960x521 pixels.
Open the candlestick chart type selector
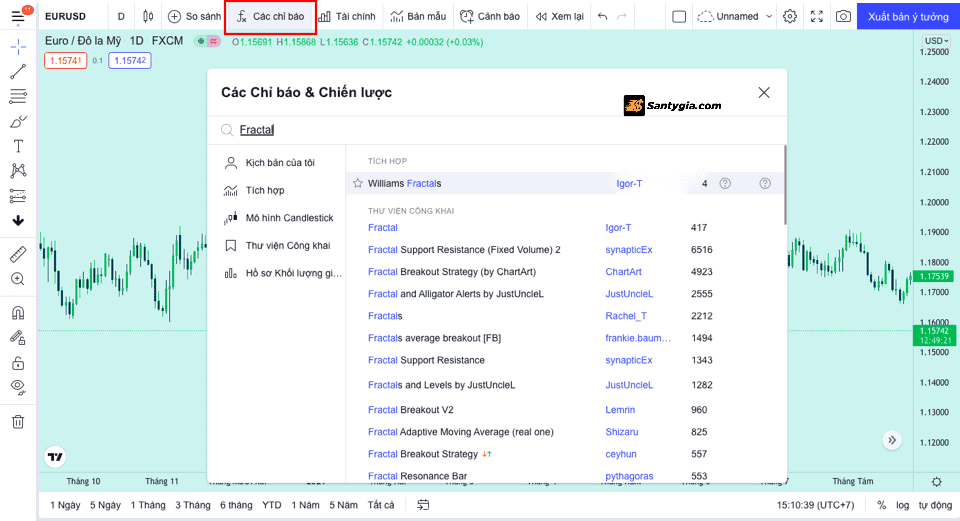[x=148, y=17]
